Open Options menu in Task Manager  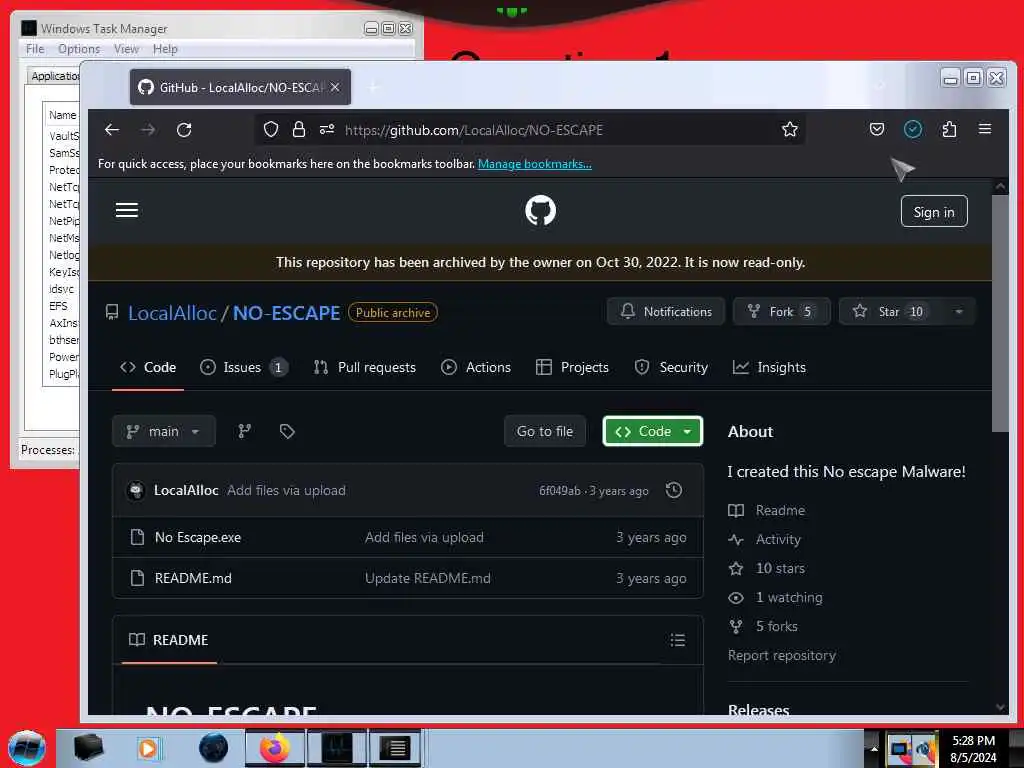(x=79, y=49)
